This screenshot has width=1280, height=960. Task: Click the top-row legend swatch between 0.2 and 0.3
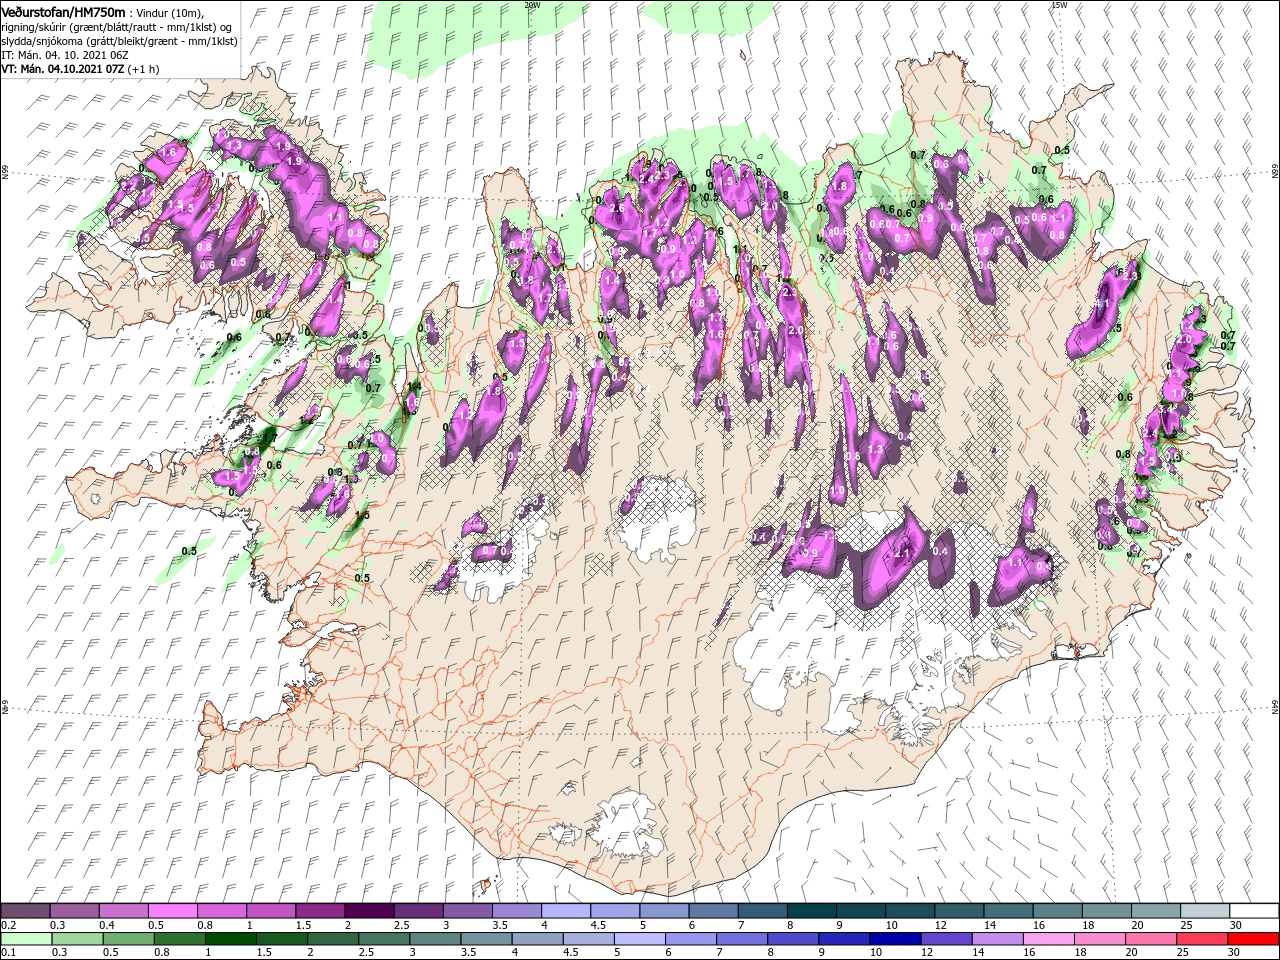[26, 911]
